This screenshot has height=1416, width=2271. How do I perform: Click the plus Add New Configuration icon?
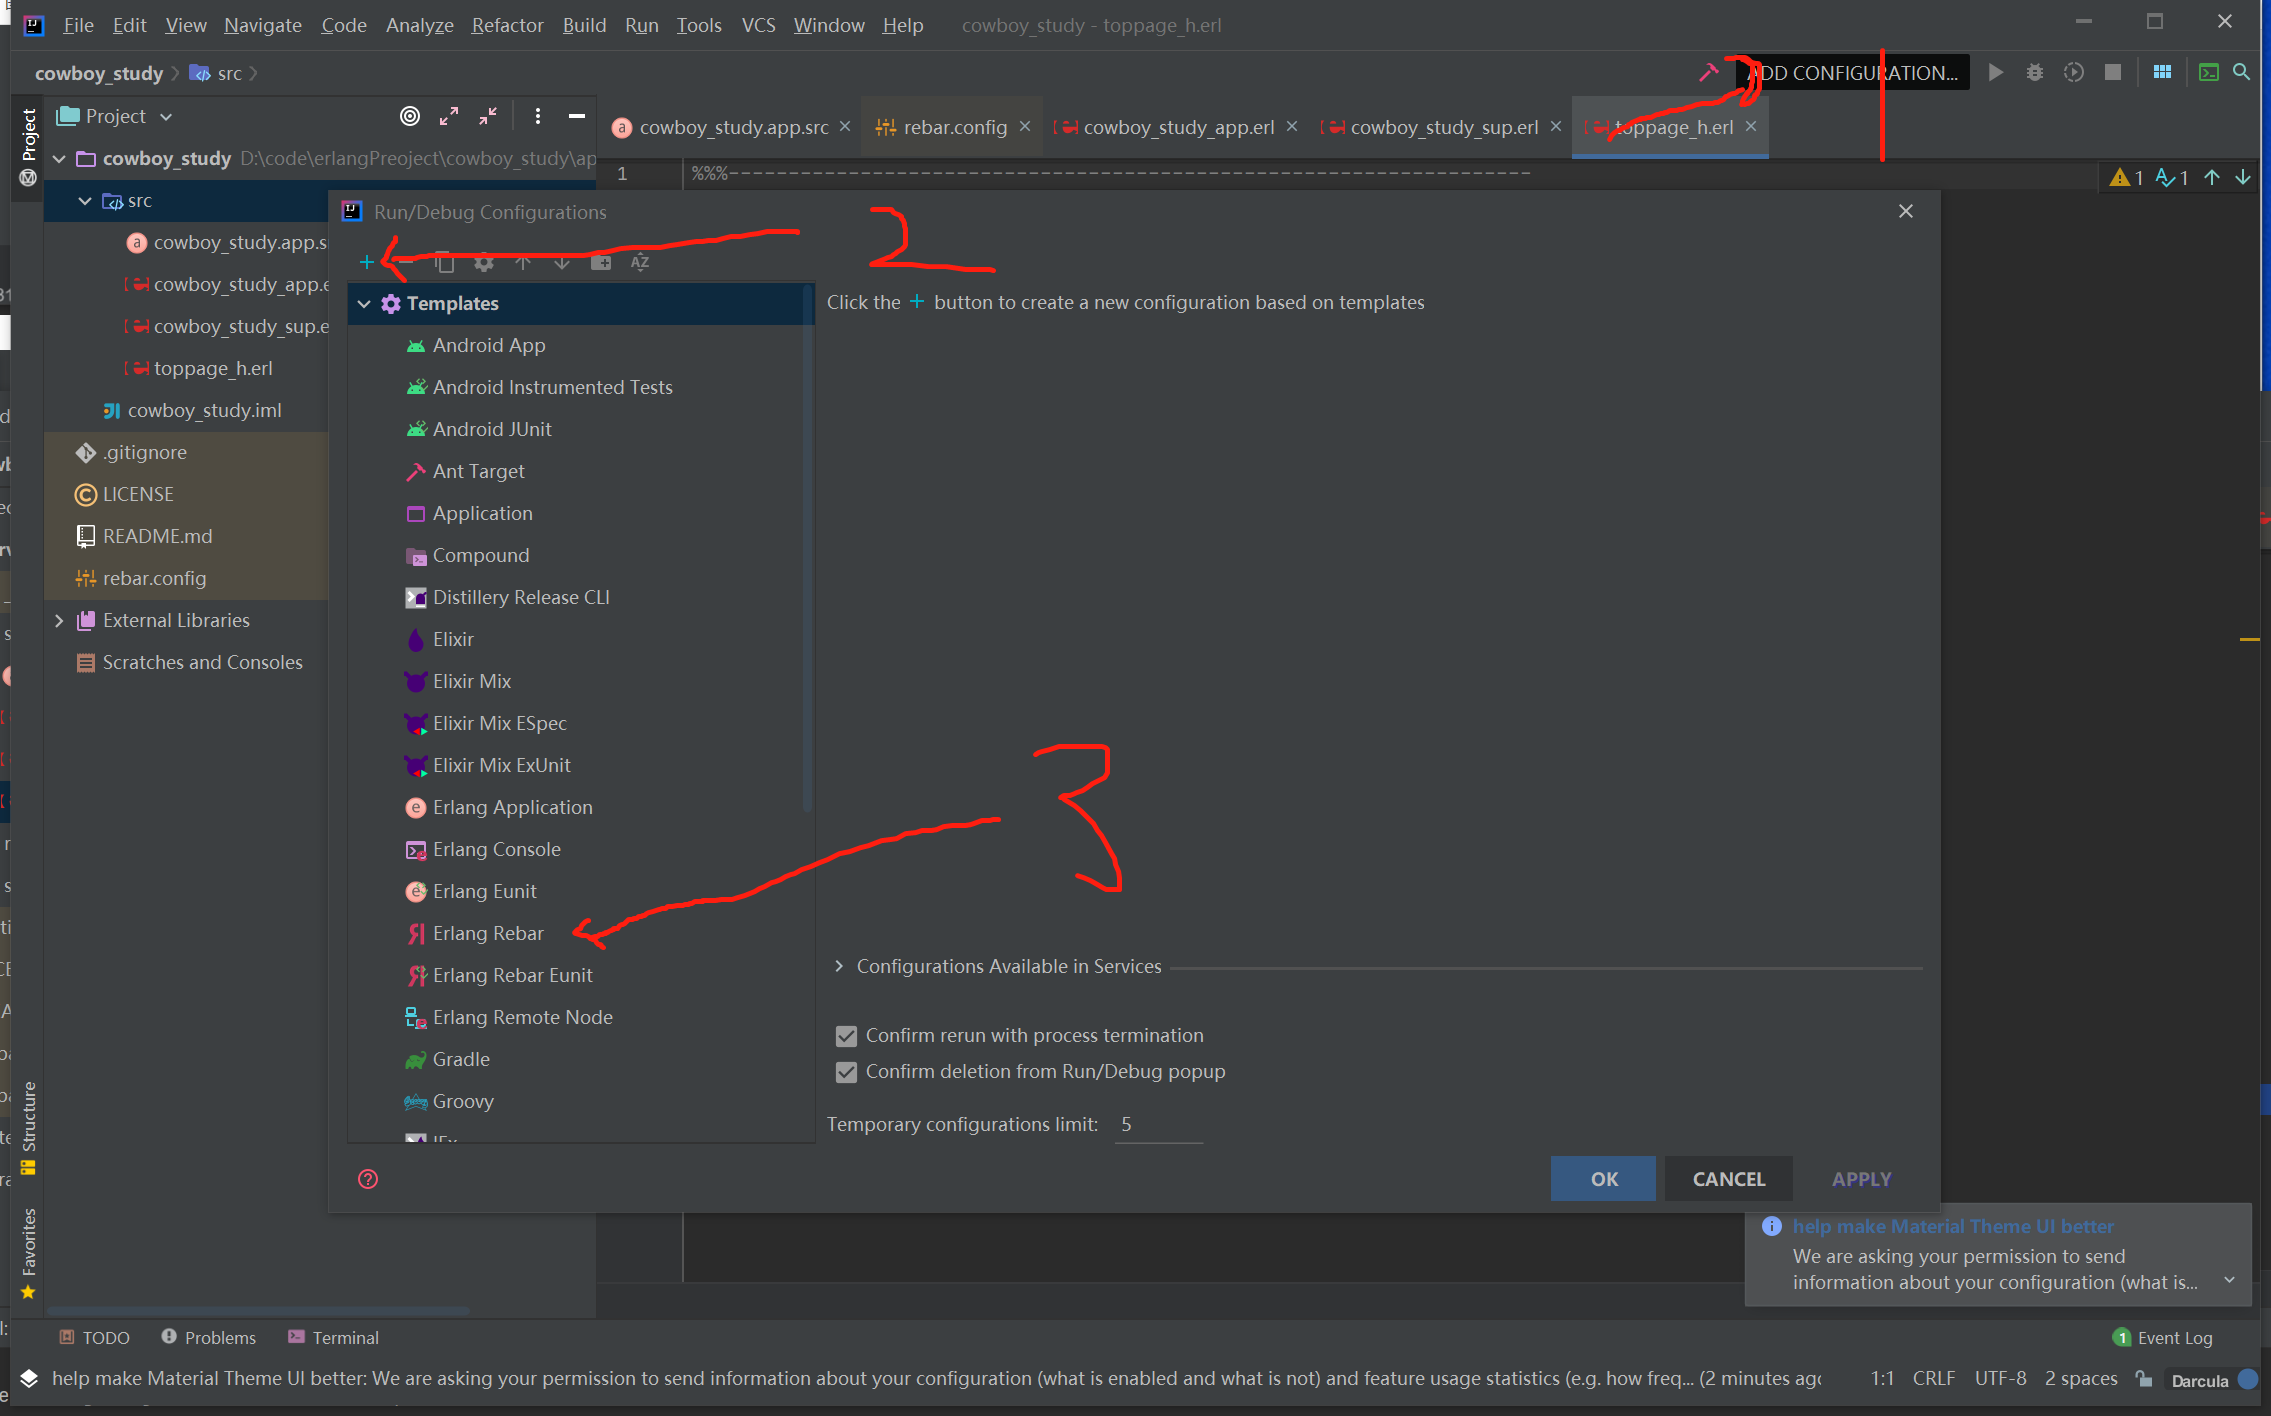pyautogui.click(x=367, y=262)
